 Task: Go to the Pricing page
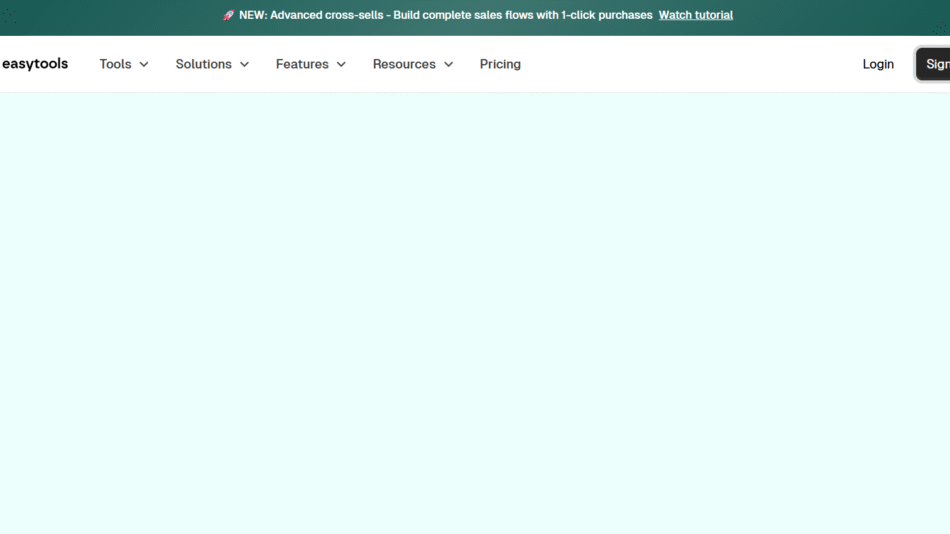(500, 64)
